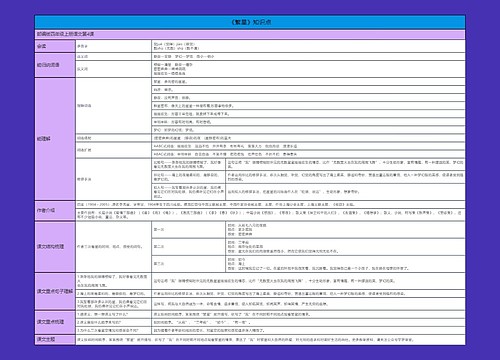The width and height of the screenshot is (500, 360).
Task: Click the 第一次 cell
Action: tap(188, 230)
